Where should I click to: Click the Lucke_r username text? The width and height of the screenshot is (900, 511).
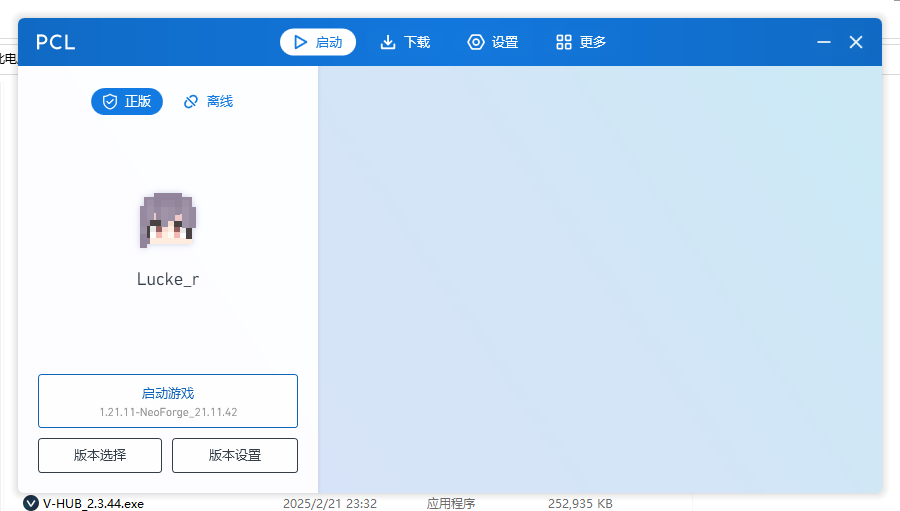pos(168,279)
